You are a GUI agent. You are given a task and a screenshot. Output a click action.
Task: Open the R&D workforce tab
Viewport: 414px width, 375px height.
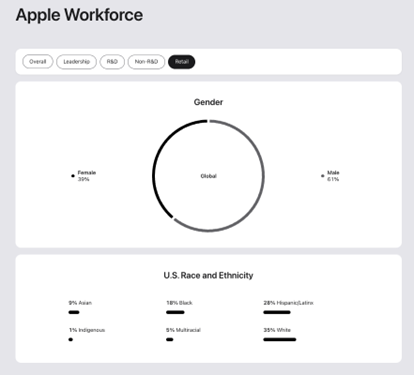(112, 62)
